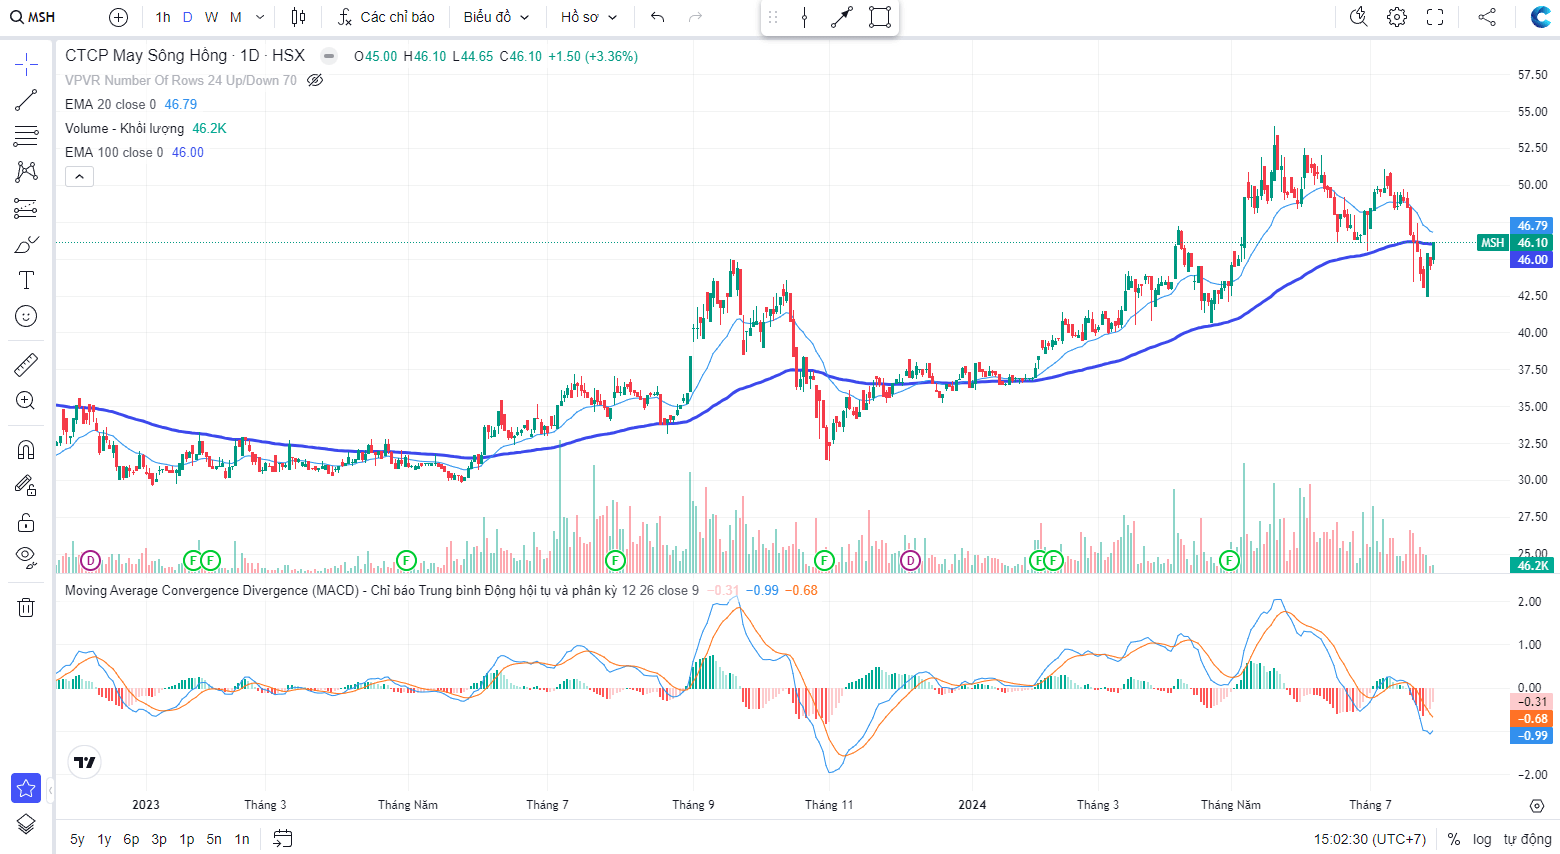The height and width of the screenshot is (854, 1560).
Task: Select the brush drawing tool
Action: 26,244
